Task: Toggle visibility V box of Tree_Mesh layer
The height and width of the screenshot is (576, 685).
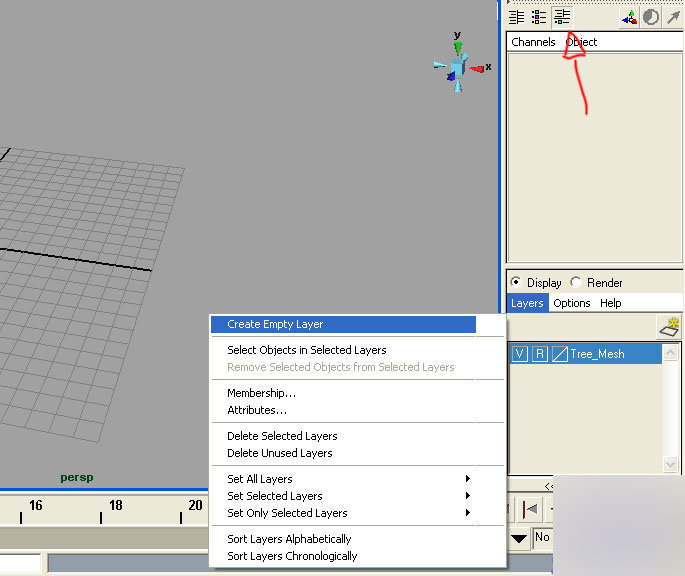Action: point(519,354)
